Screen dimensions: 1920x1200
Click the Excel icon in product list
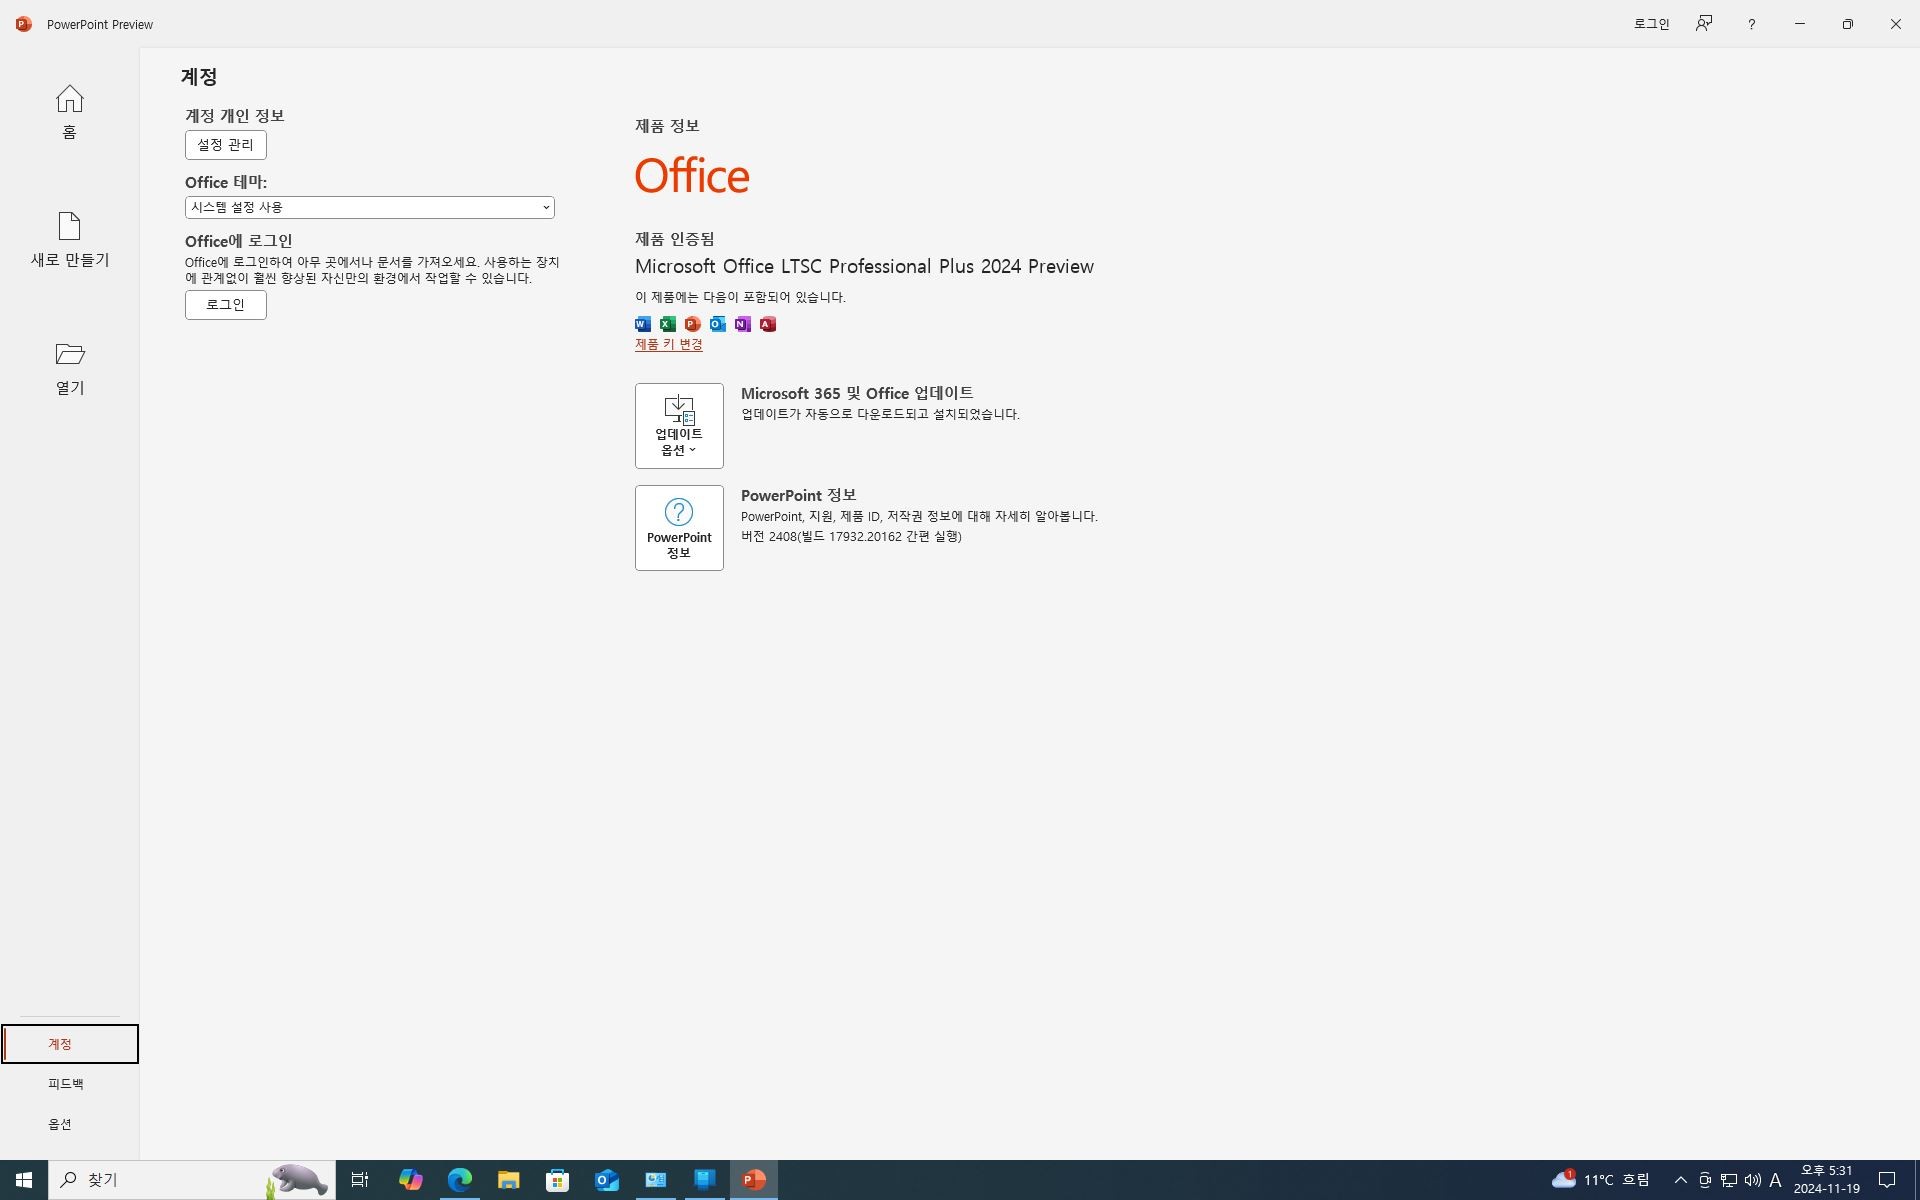pos(668,324)
